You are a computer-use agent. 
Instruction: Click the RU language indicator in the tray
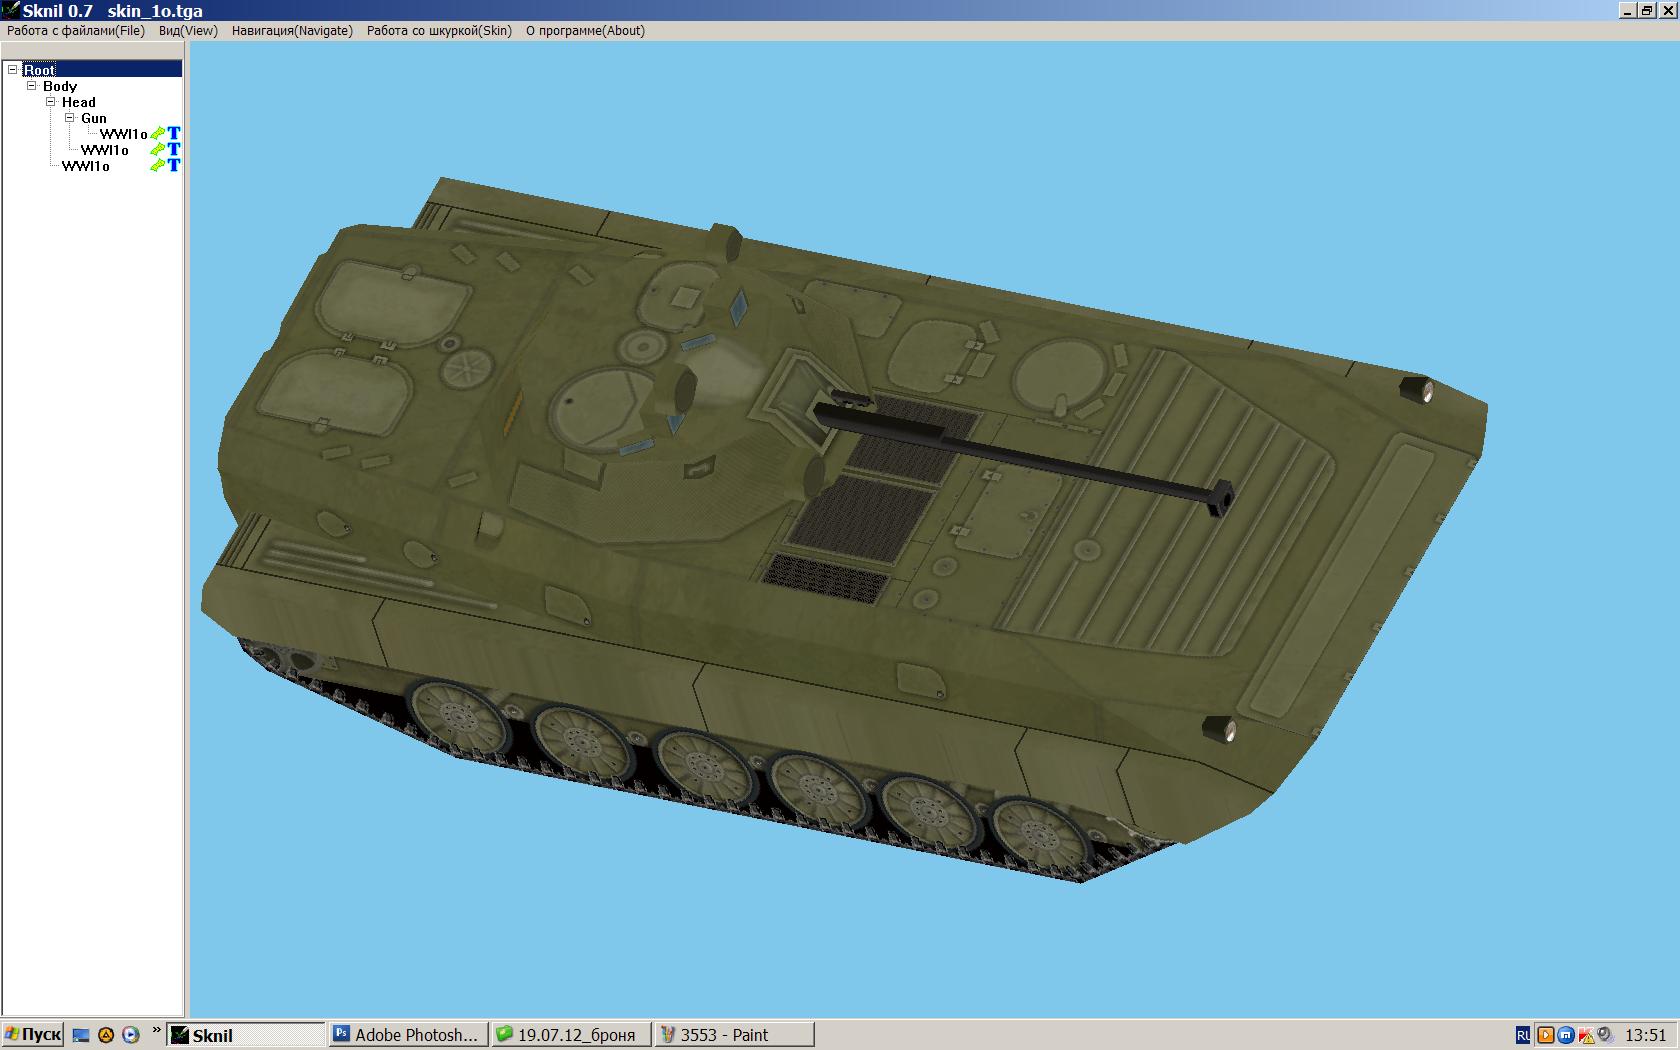[1523, 1035]
